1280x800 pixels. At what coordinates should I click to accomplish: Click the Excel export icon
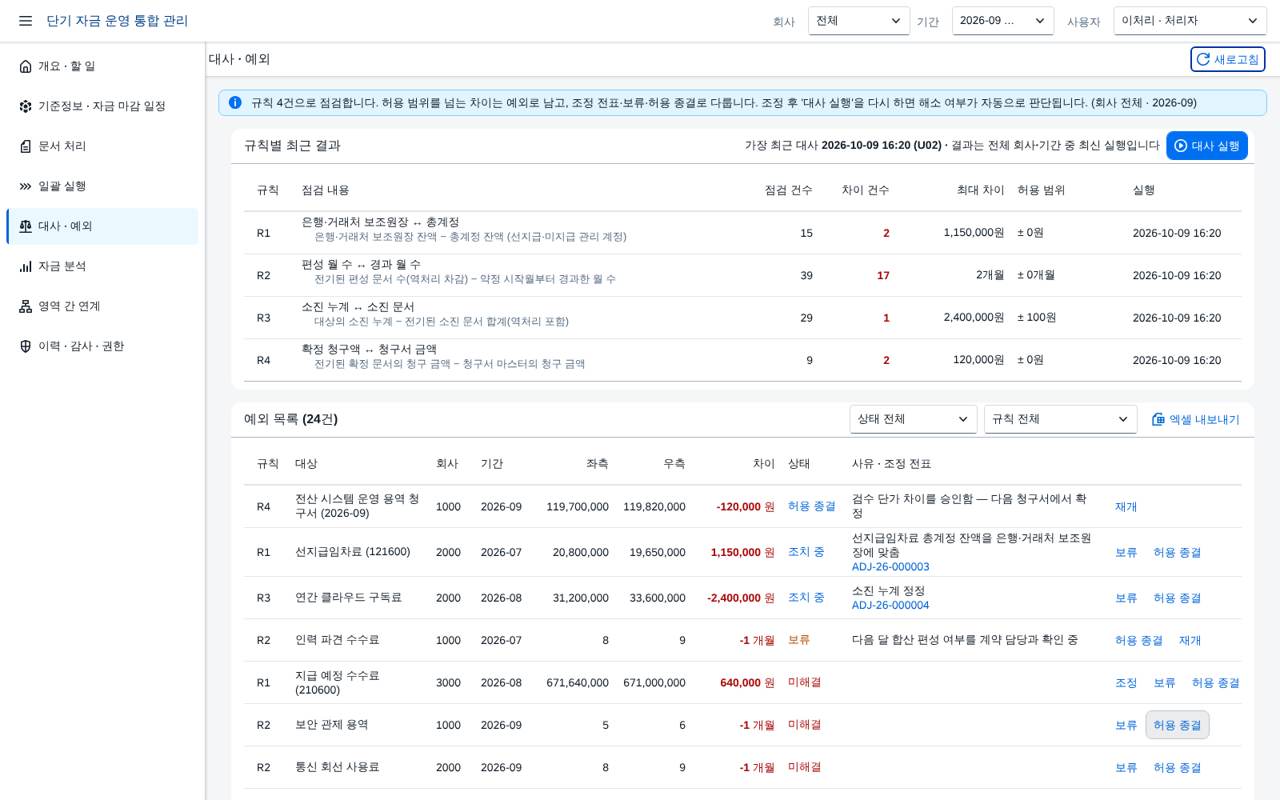click(x=1158, y=419)
